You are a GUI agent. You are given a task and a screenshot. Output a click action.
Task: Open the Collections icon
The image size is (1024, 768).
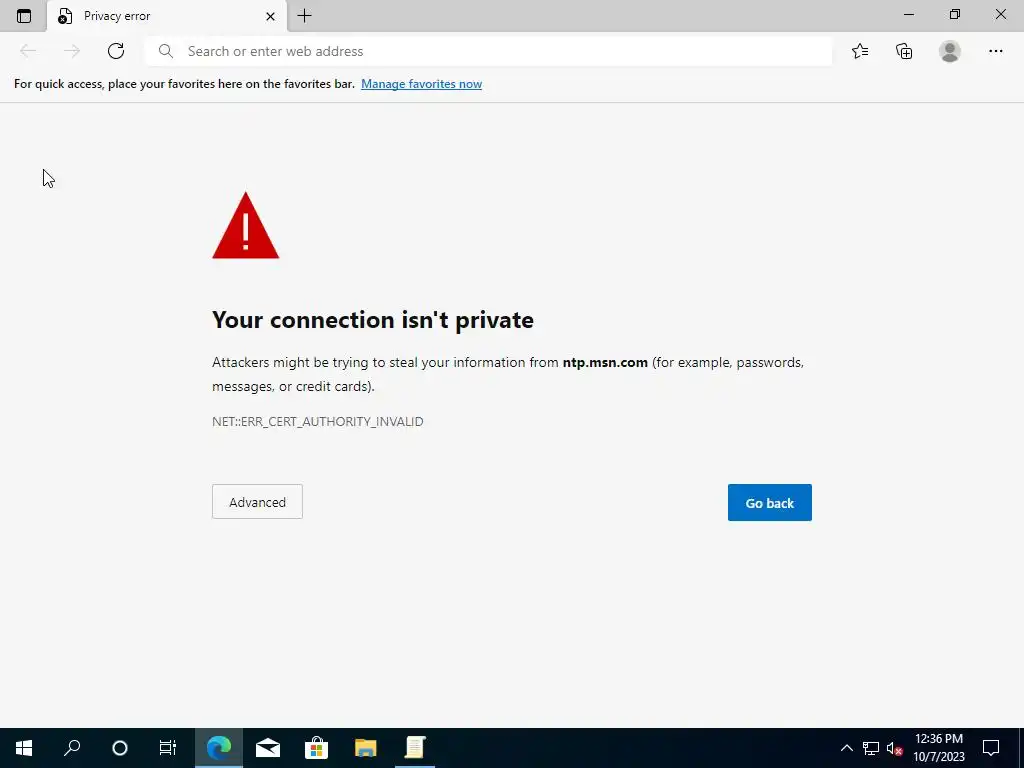pos(904,51)
